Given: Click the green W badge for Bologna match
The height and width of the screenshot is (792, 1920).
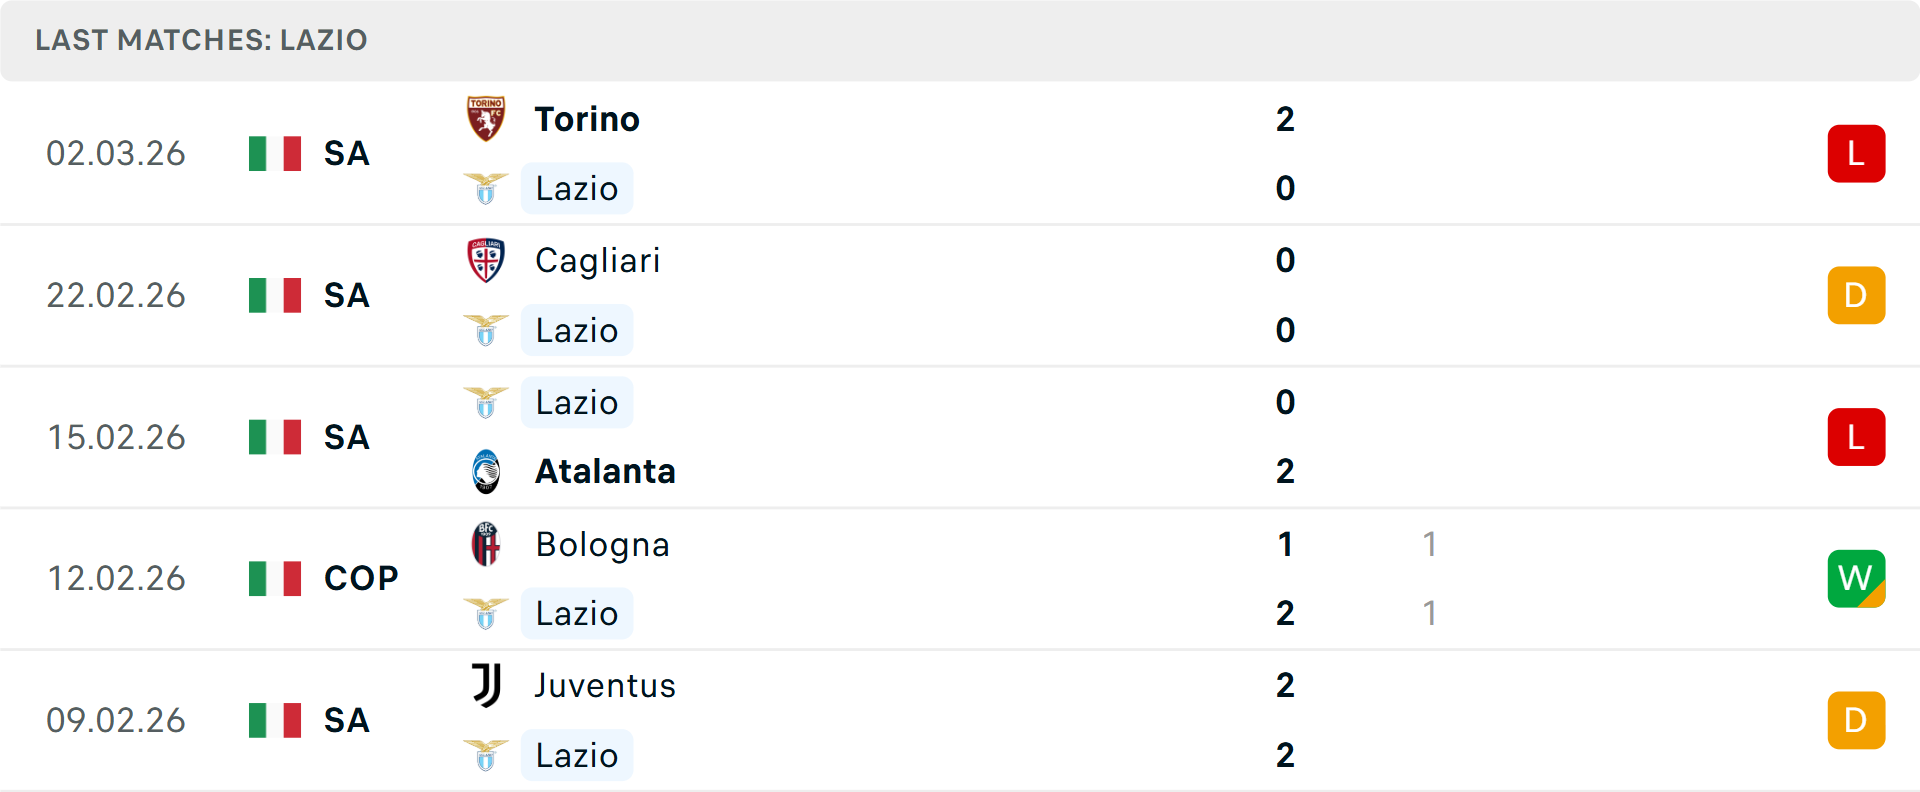Looking at the screenshot, I should click(1856, 578).
